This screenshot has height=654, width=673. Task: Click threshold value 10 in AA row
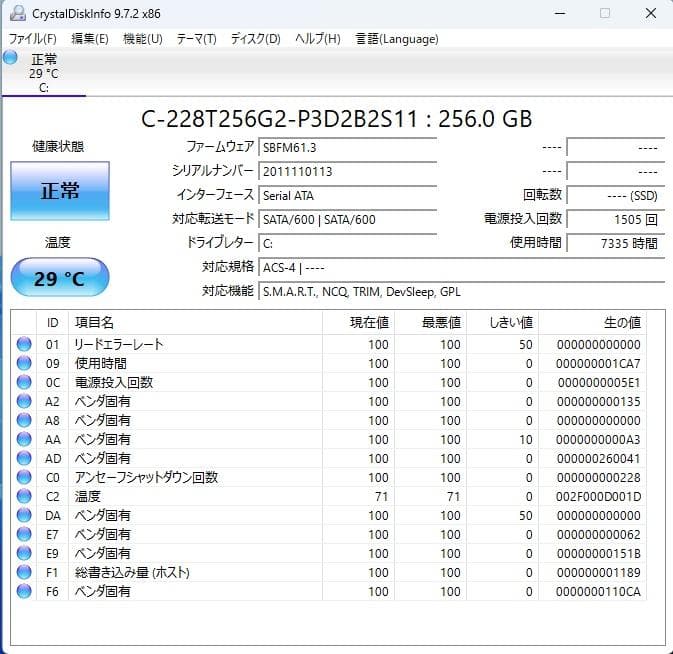525,439
